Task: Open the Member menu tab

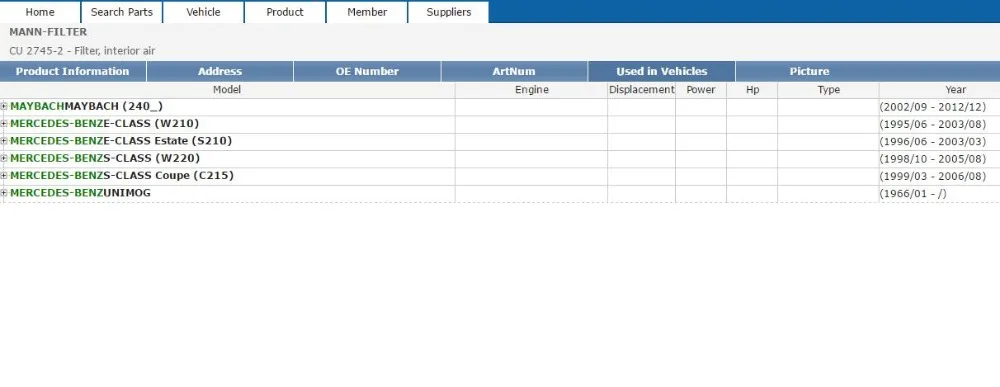Action: (x=367, y=12)
